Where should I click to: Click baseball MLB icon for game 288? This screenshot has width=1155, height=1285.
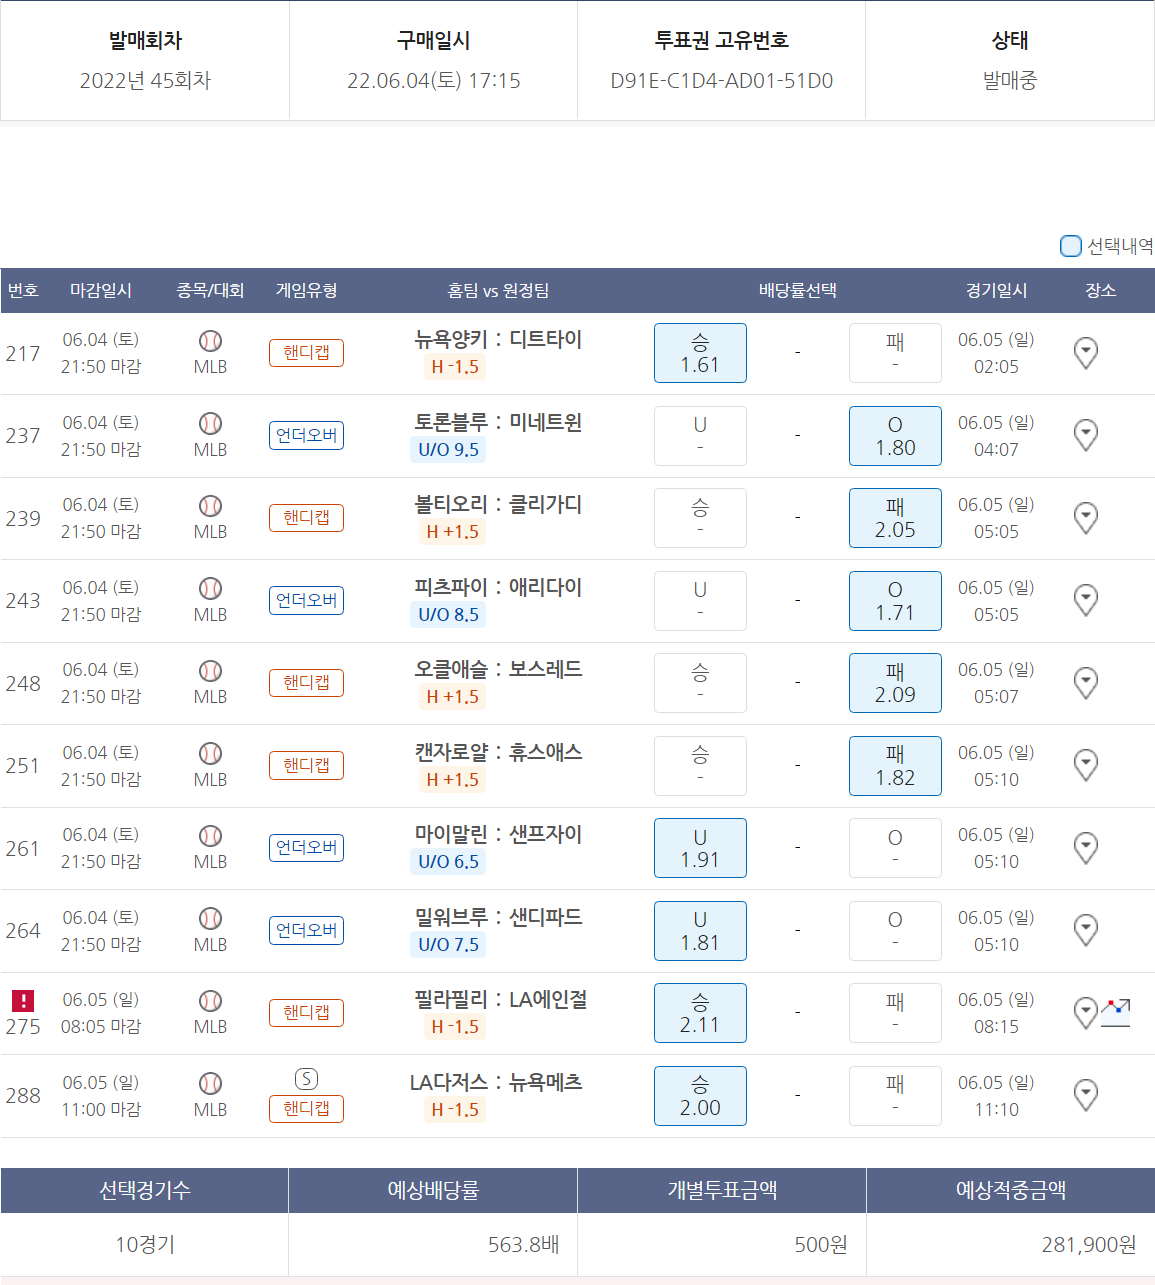pos(210,1083)
